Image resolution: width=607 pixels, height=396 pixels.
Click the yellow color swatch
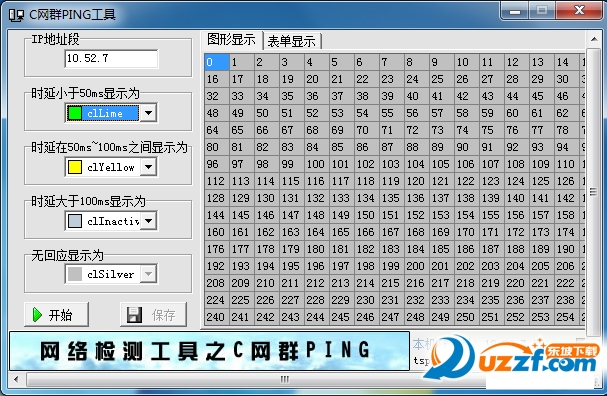pyautogui.click(x=74, y=167)
